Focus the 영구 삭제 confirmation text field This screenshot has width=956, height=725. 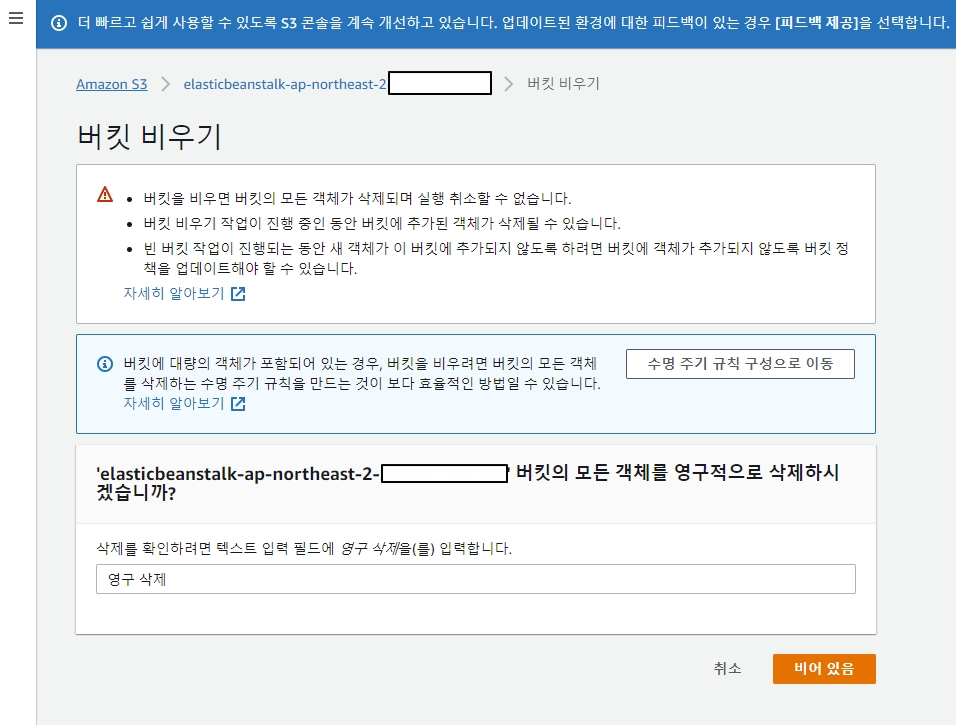(x=476, y=579)
